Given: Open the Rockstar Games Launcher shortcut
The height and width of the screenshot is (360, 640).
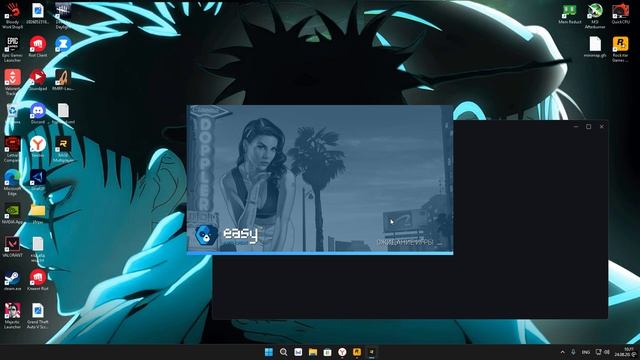Looking at the screenshot, I should [x=620, y=49].
